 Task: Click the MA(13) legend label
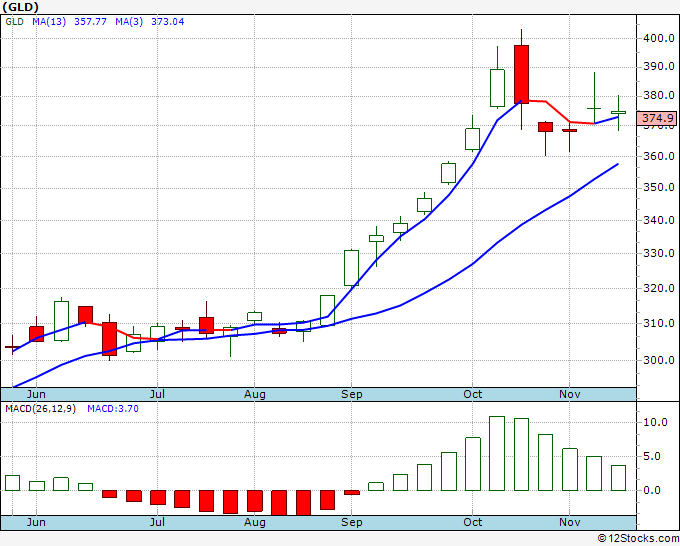(x=49, y=22)
